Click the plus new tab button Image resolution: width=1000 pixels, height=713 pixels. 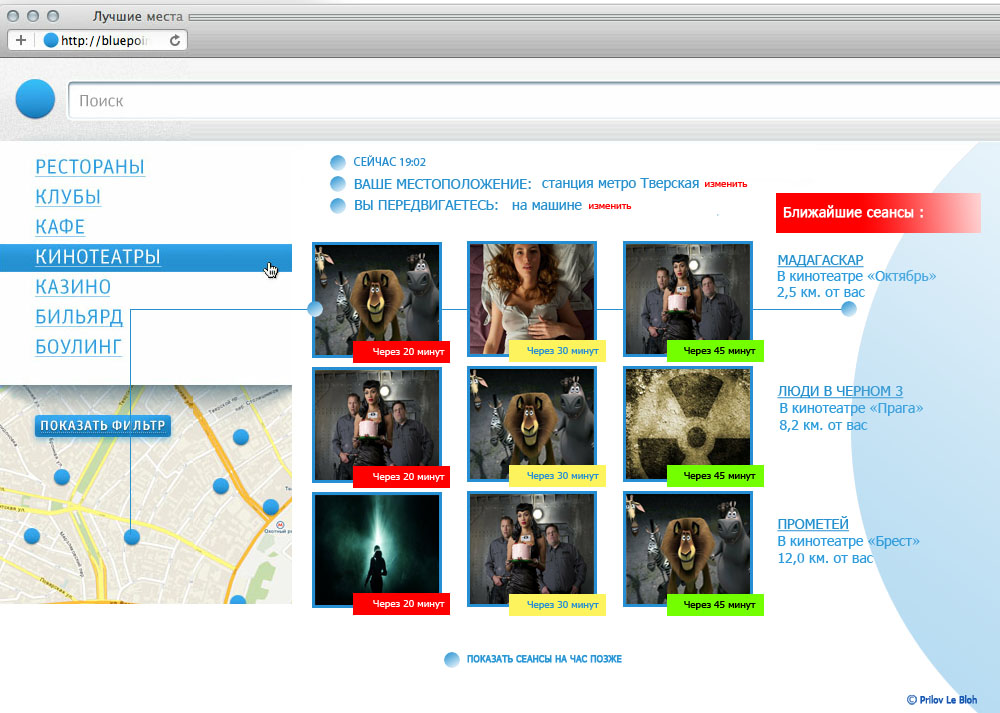(21, 41)
